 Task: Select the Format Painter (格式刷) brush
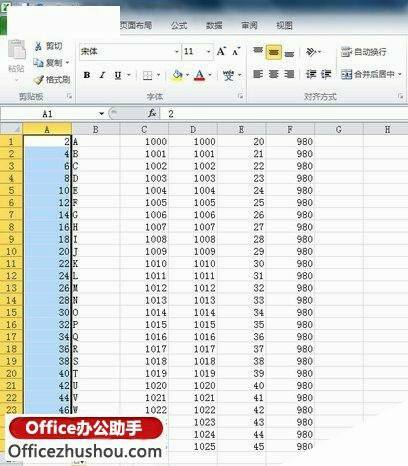[39, 80]
